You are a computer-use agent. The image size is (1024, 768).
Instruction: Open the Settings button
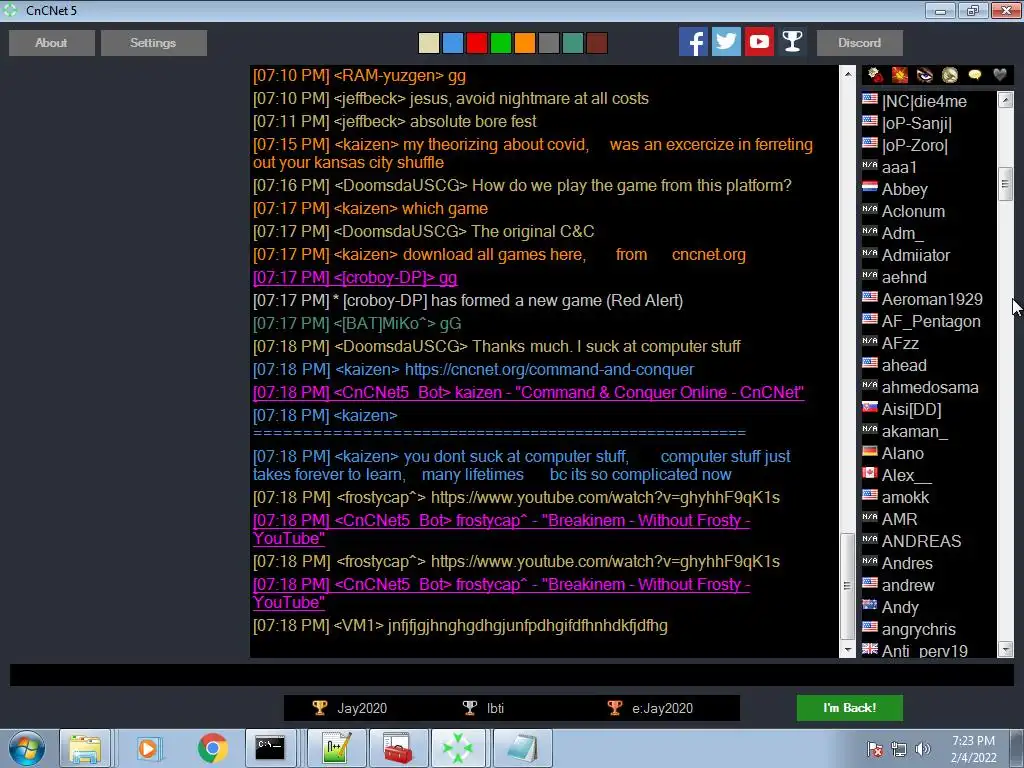pyautogui.click(x=153, y=42)
